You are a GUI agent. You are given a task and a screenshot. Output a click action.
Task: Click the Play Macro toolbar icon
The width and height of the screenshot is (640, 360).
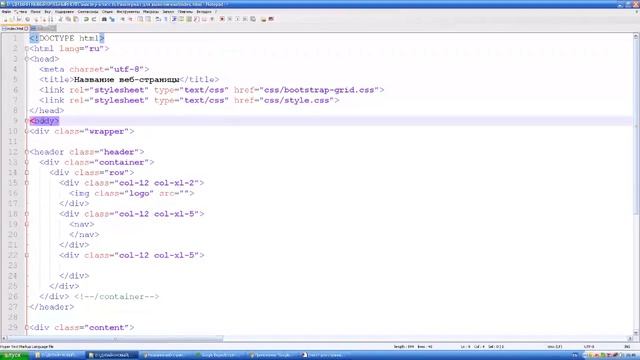tap(237, 19)
